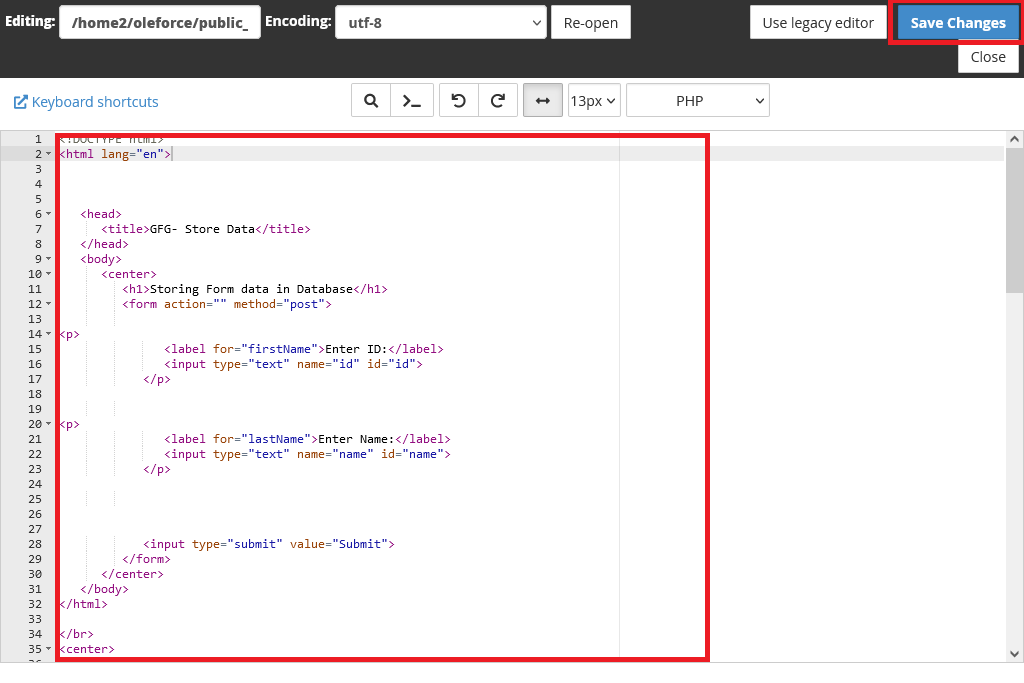The height and width of the screenshot is (683, 1024).
Task: Collapse the p block at line 14
Action: (48, 334)
